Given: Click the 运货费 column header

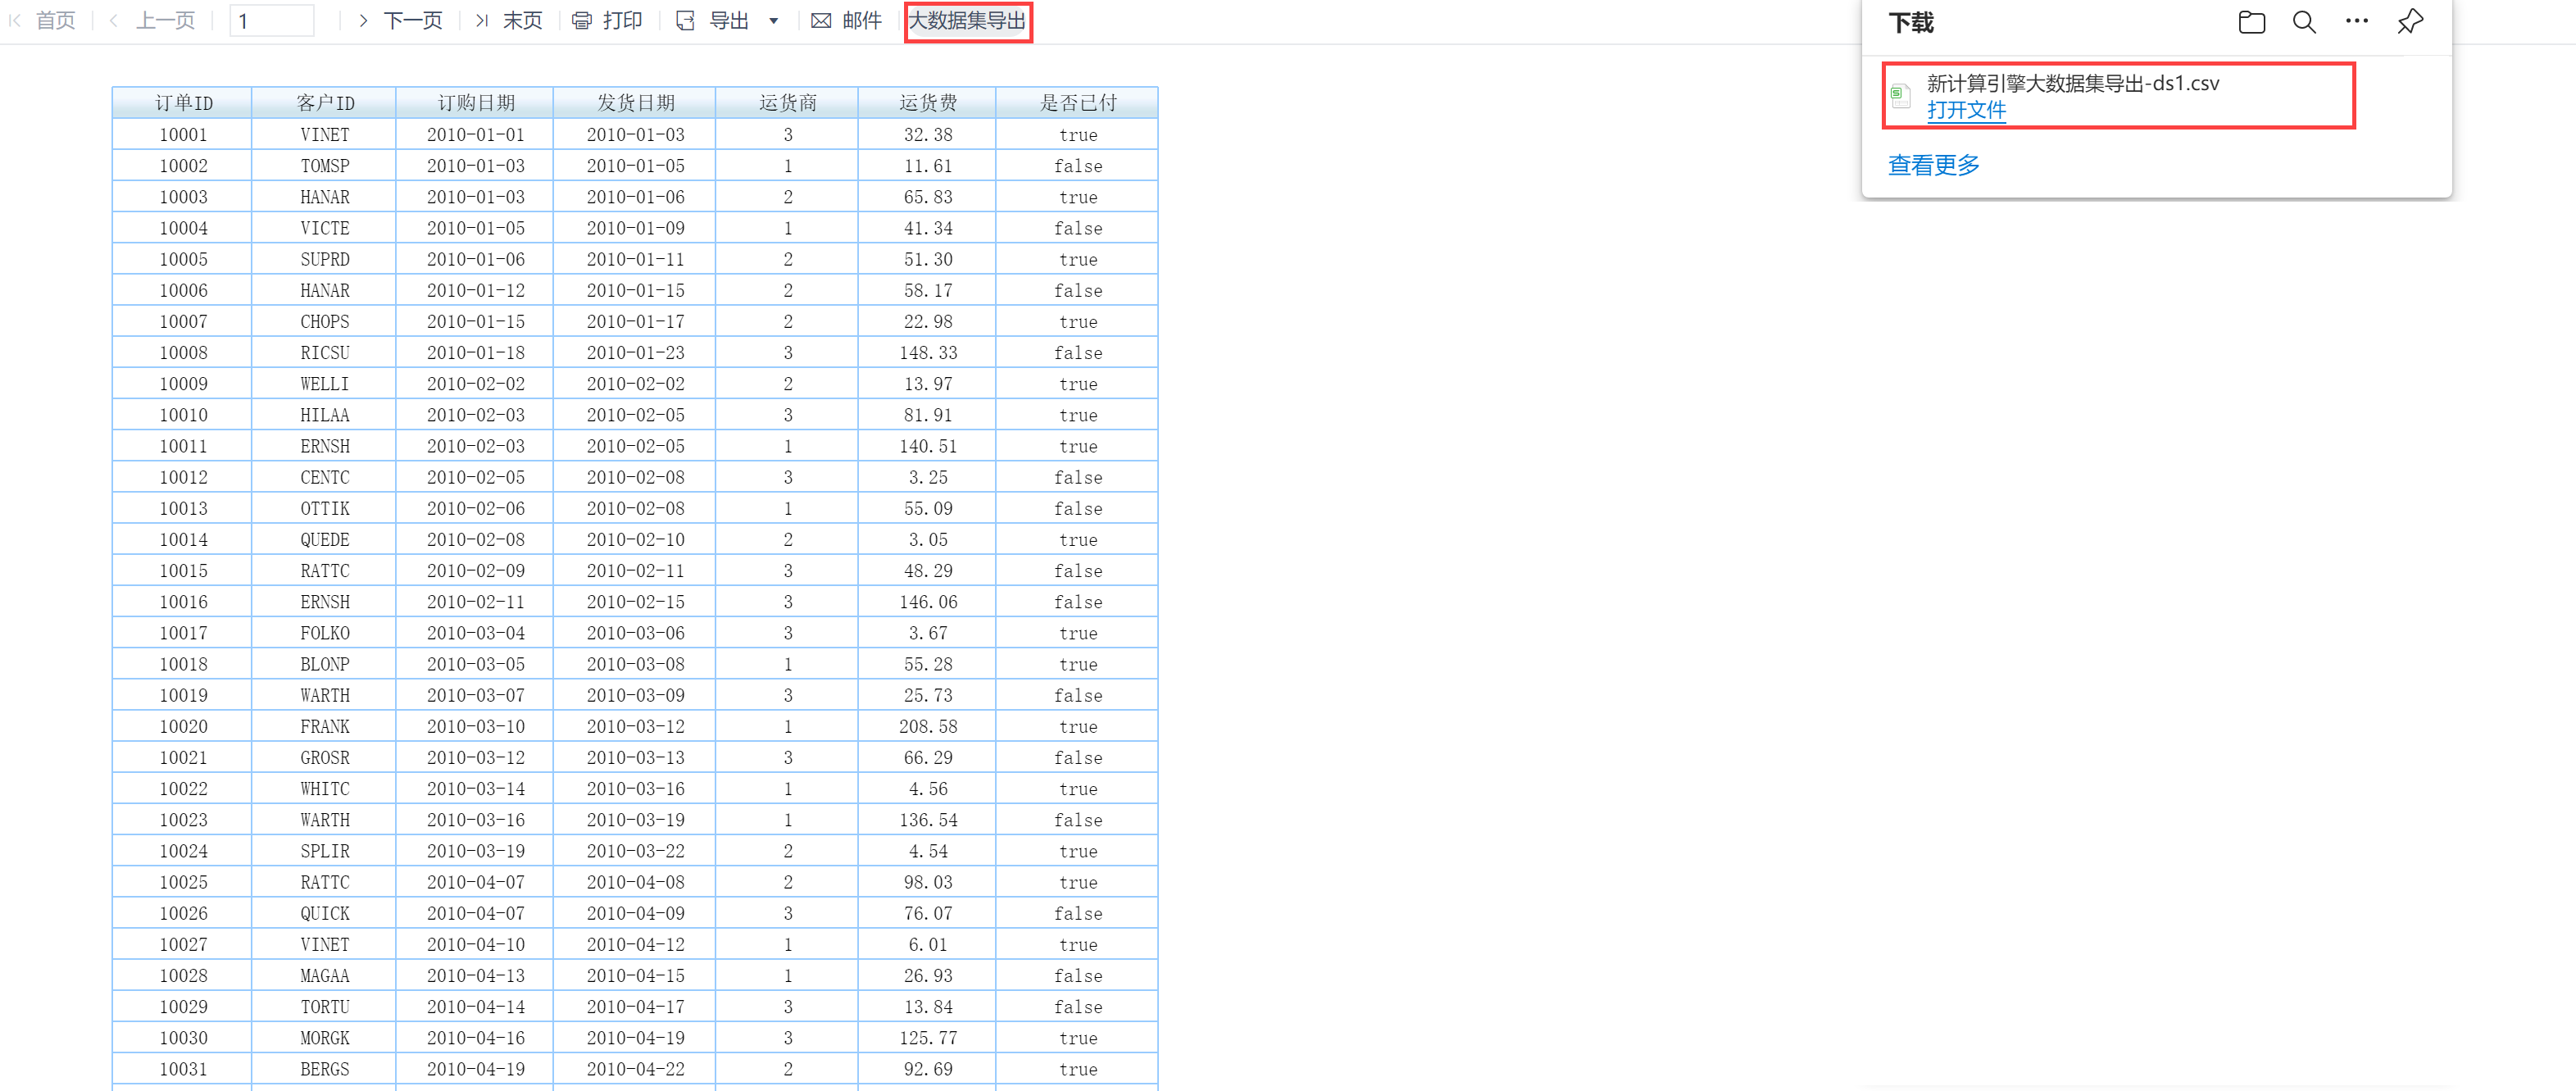Looking at the screenshot, I should click(x=927, y=103).
